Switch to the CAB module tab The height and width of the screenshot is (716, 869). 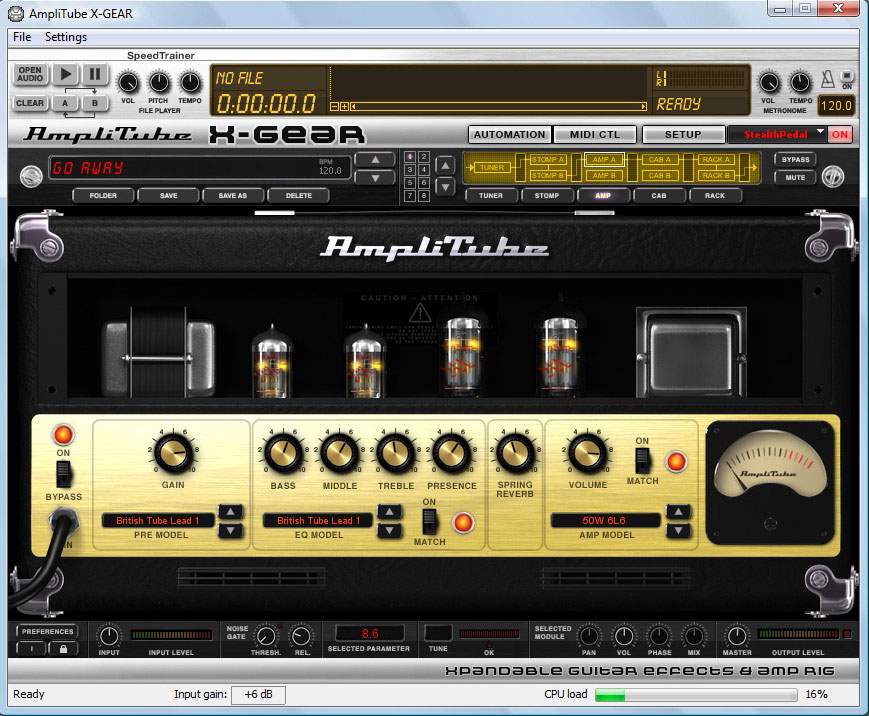pos(659,196)
